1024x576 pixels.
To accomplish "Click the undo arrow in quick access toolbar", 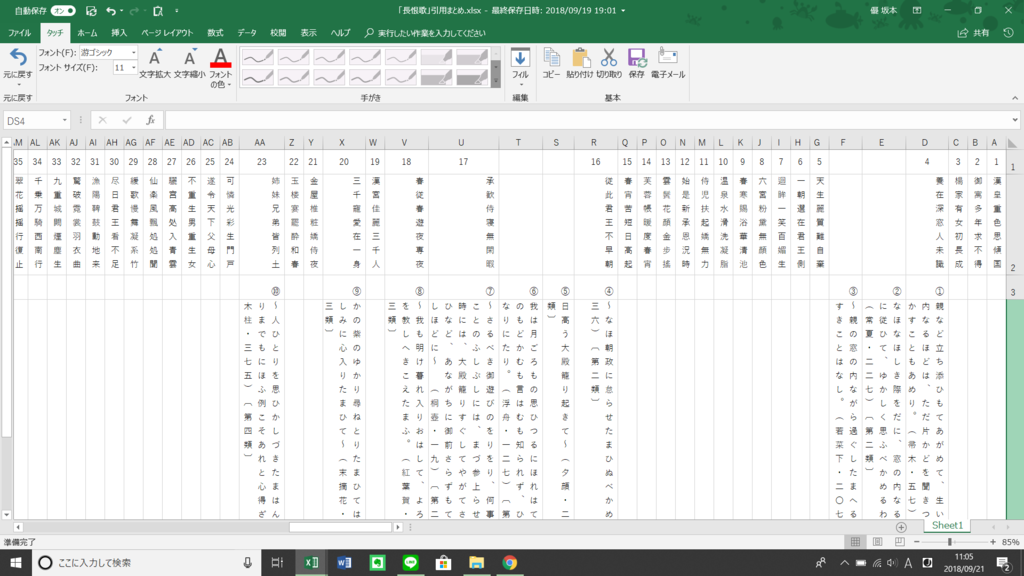I will click(x=111, y=10).
